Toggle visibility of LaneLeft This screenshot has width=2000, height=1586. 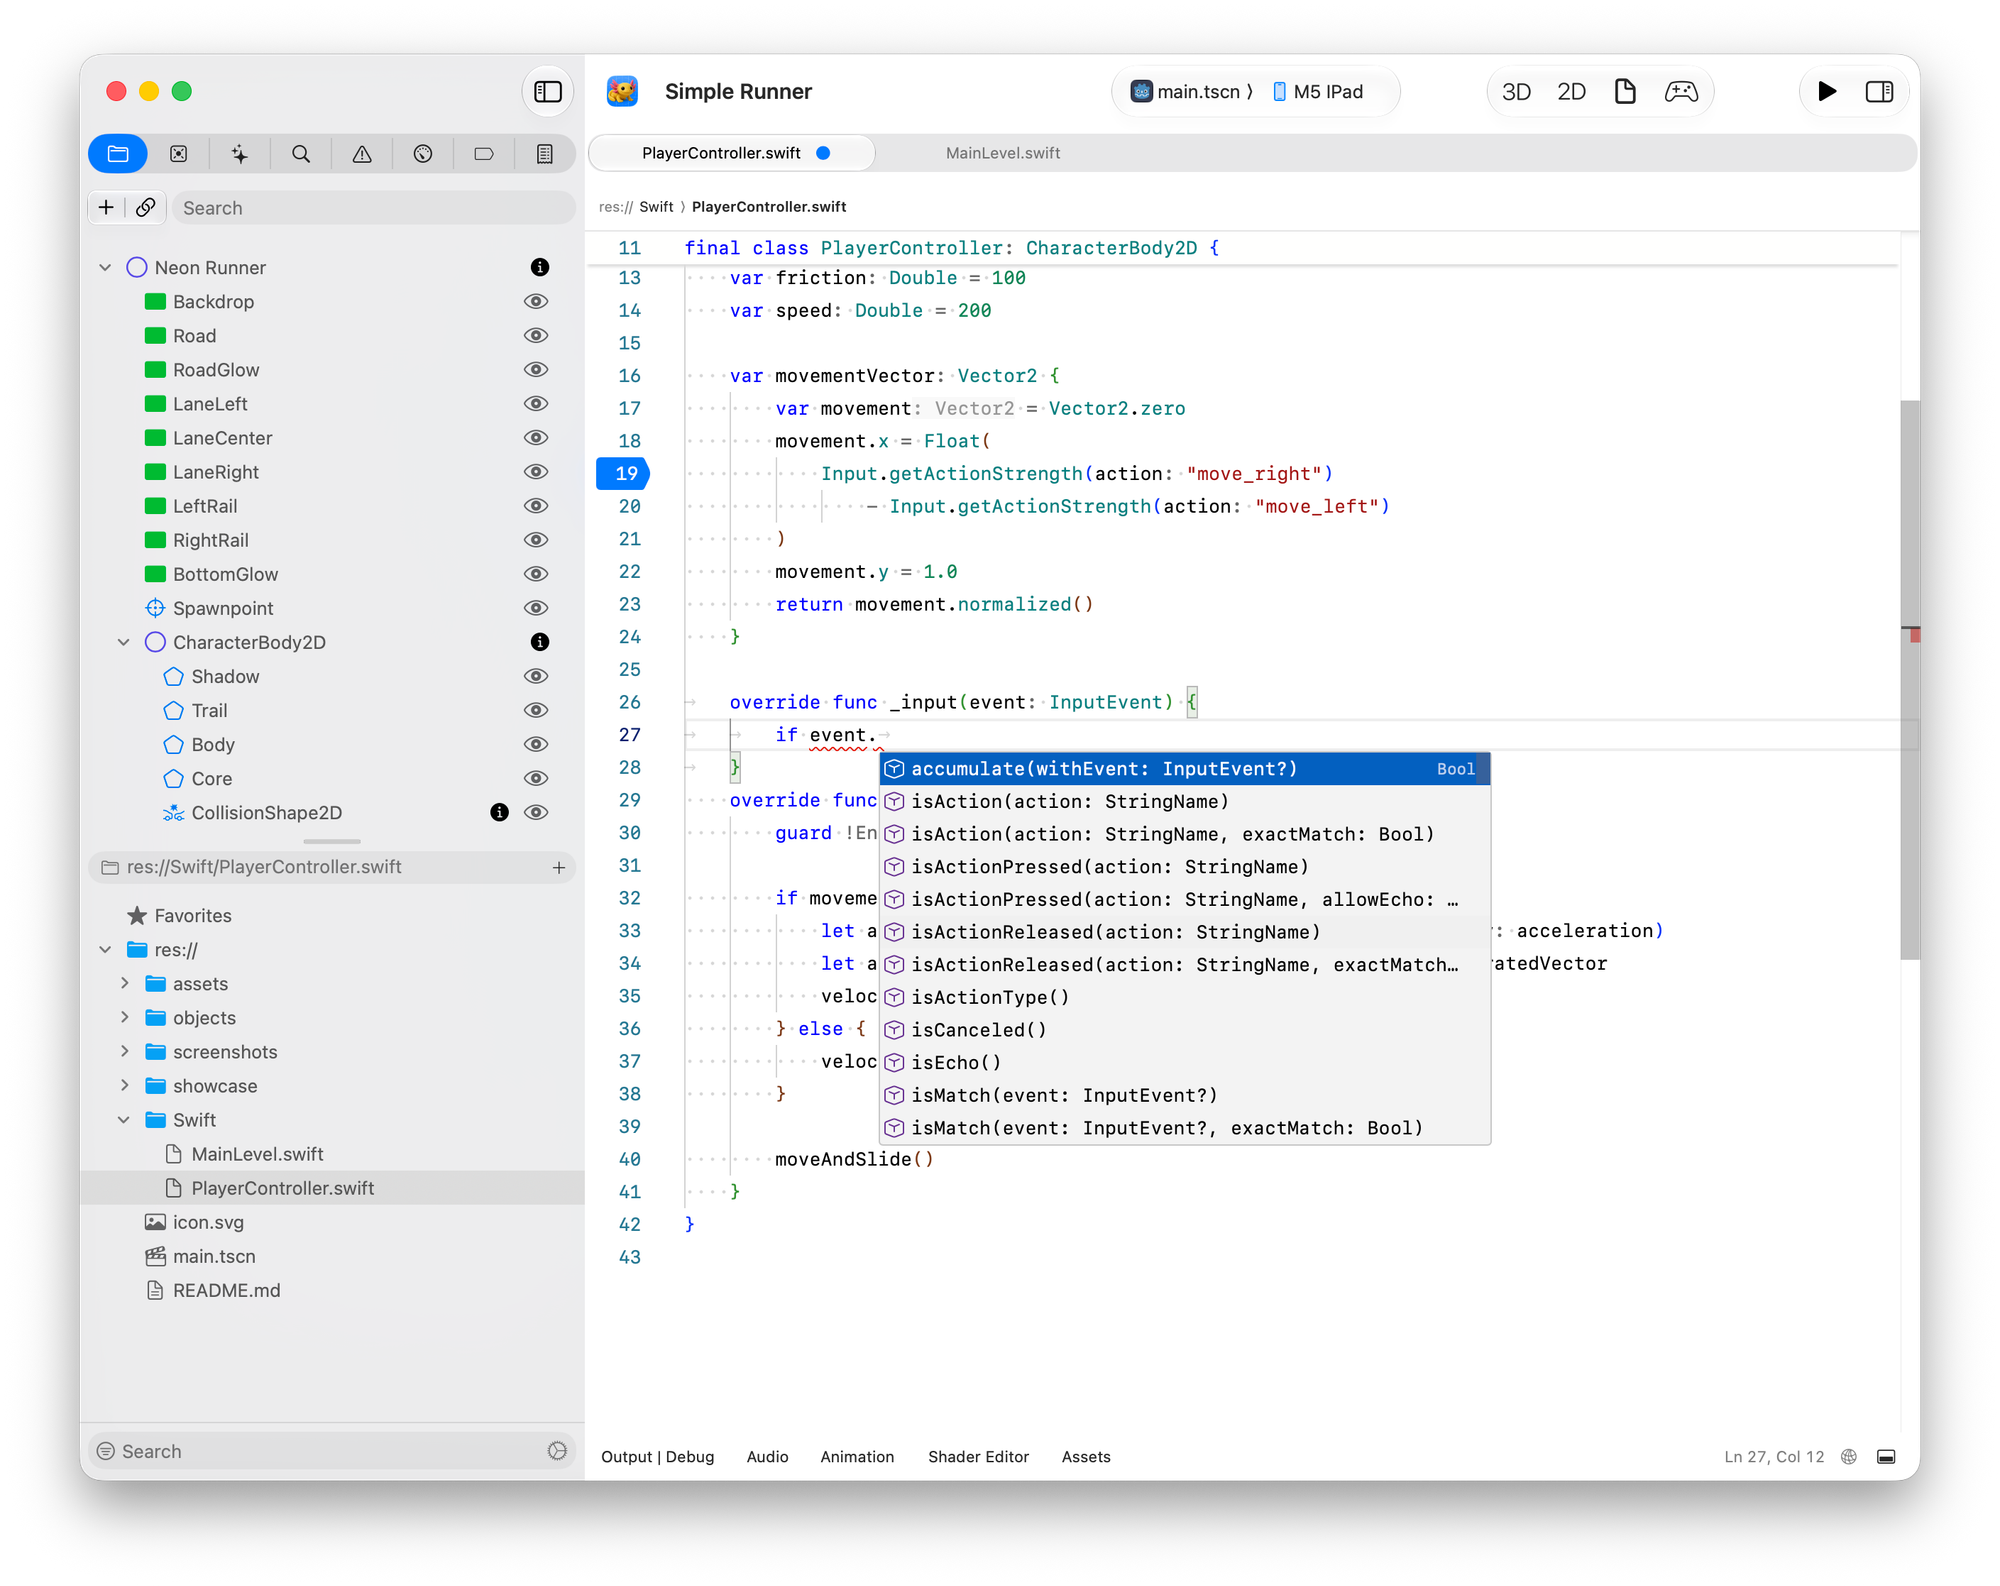point(536,404)
